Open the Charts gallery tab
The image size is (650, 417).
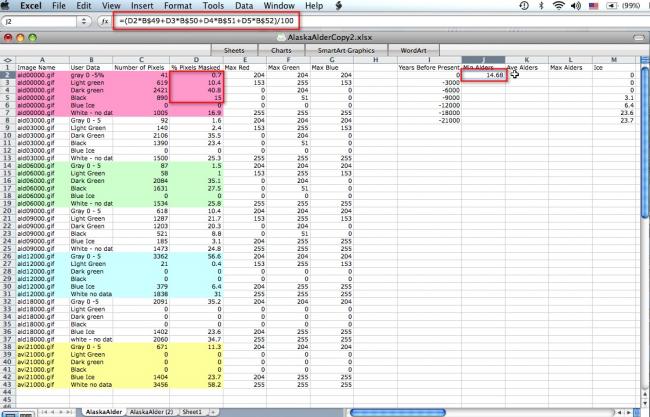[282, 48]
